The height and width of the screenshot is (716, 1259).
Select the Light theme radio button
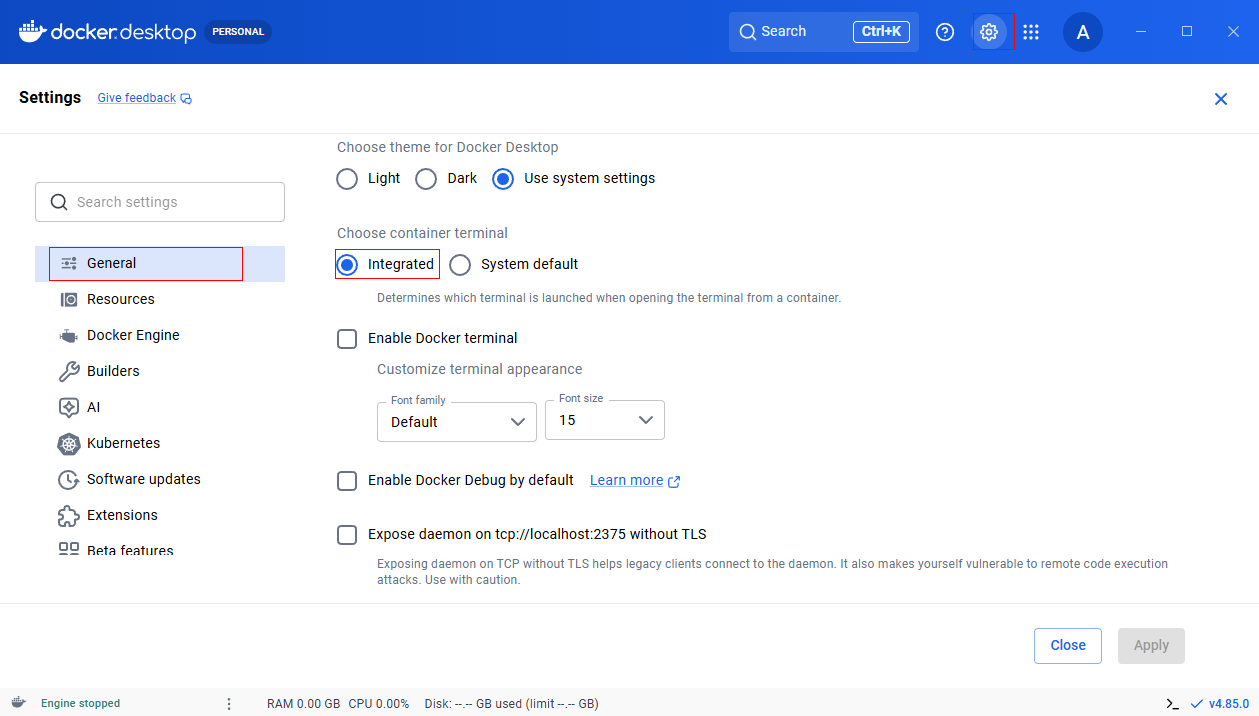click(347, 179)
